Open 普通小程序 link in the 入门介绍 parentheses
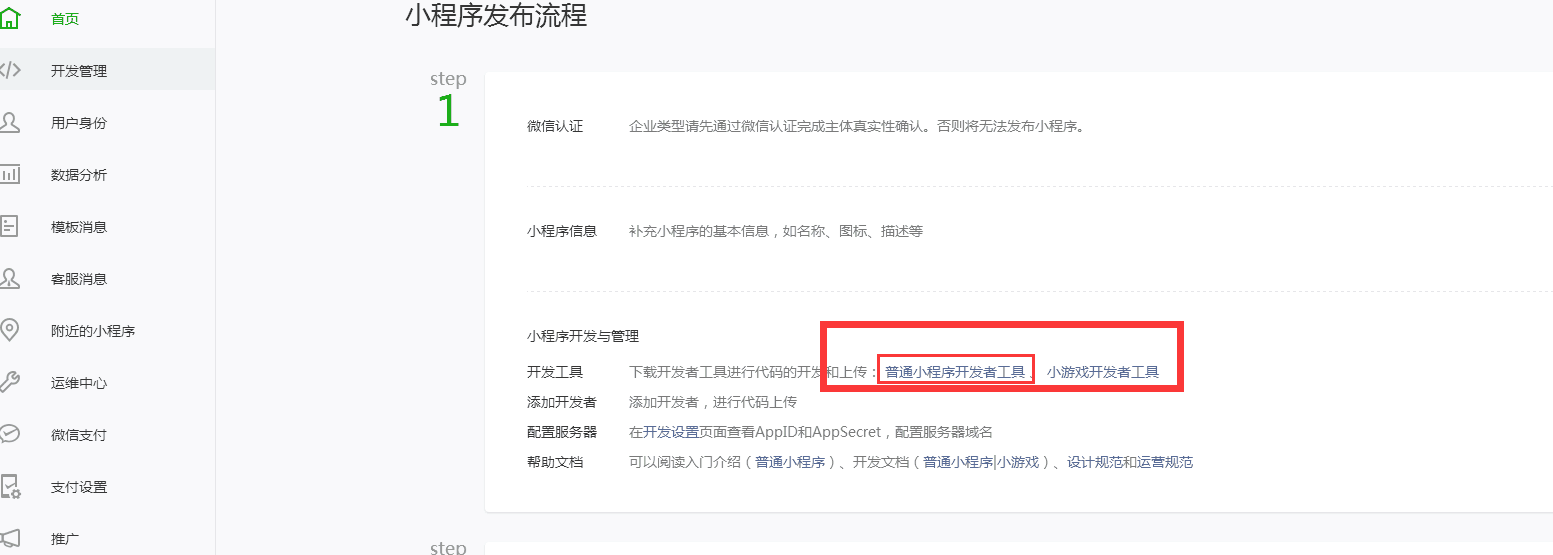This screenshot has height=555, width=1553. [x=789, y=462]
